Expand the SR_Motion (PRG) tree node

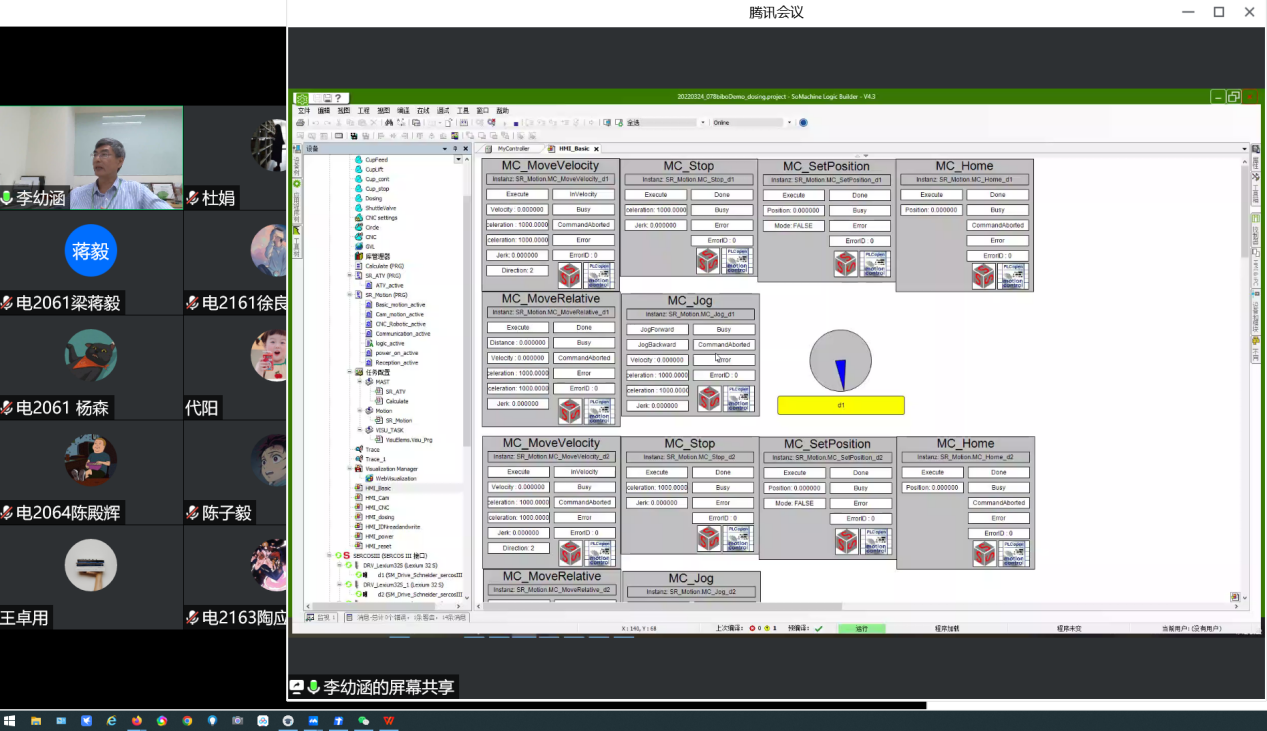coord(350,295)
